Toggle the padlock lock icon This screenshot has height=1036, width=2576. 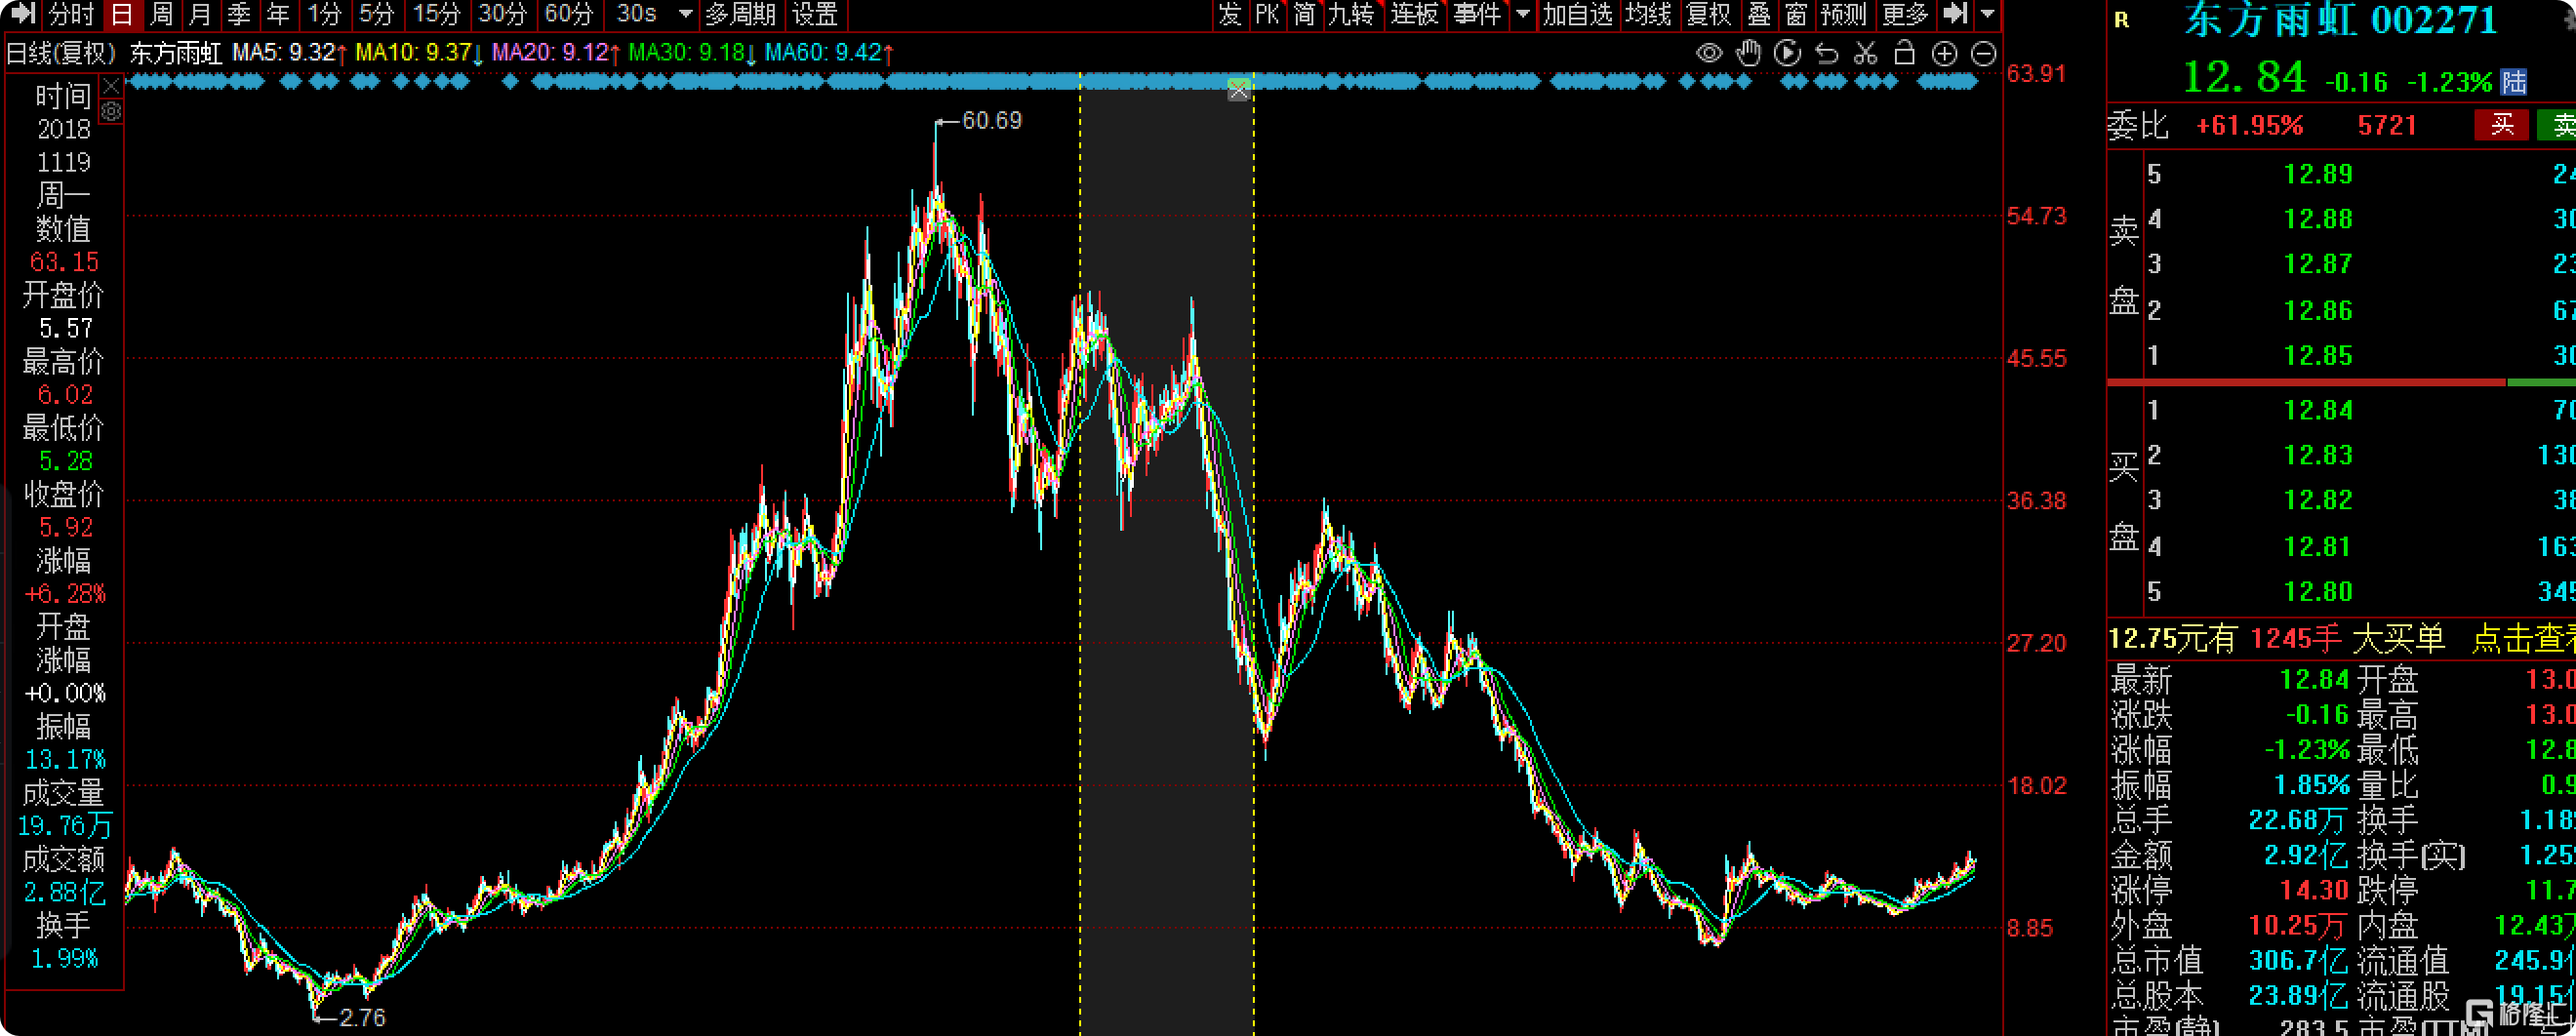pos(1904,53)
